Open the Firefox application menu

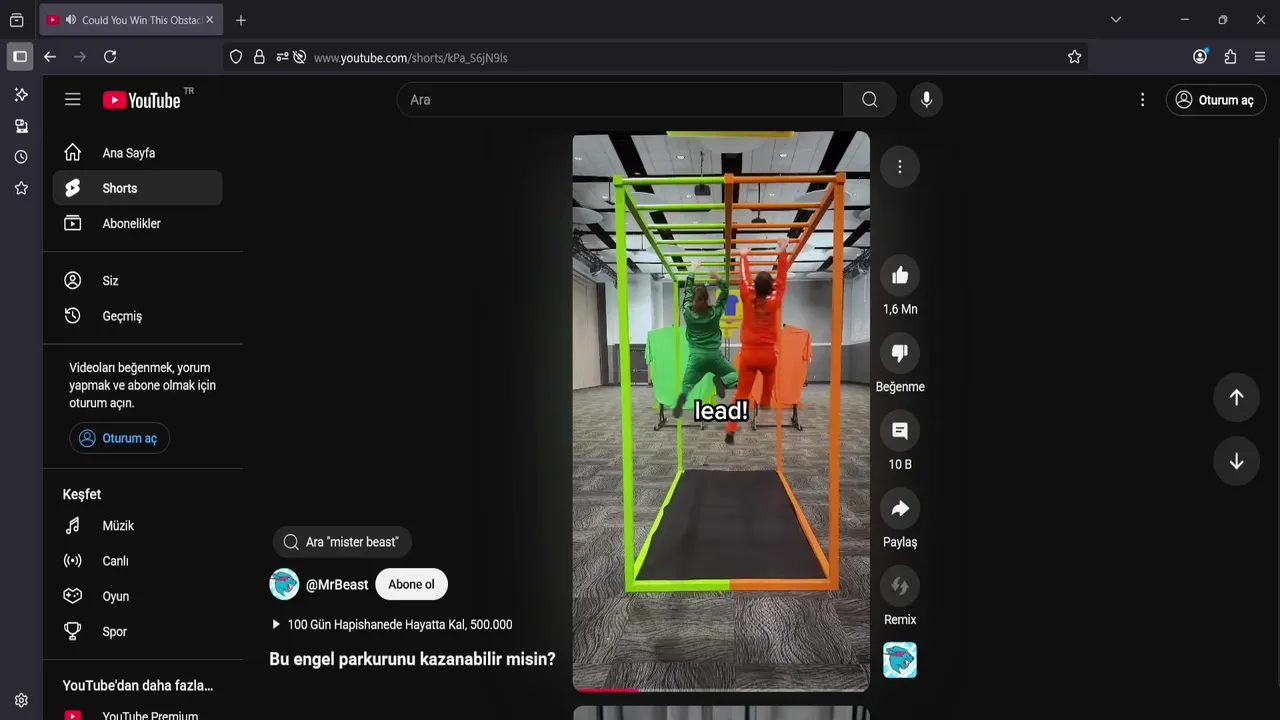(1260, 57)
